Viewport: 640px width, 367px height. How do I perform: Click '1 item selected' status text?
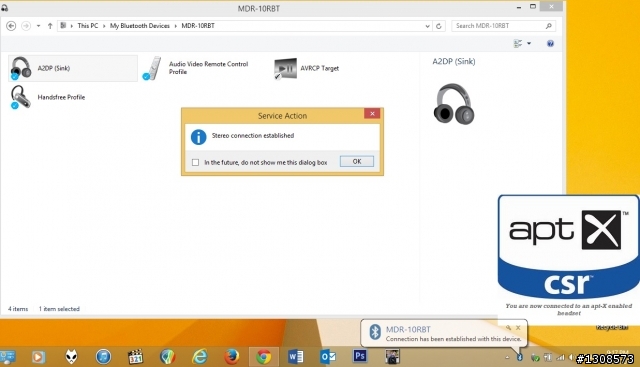coord(59,309)
